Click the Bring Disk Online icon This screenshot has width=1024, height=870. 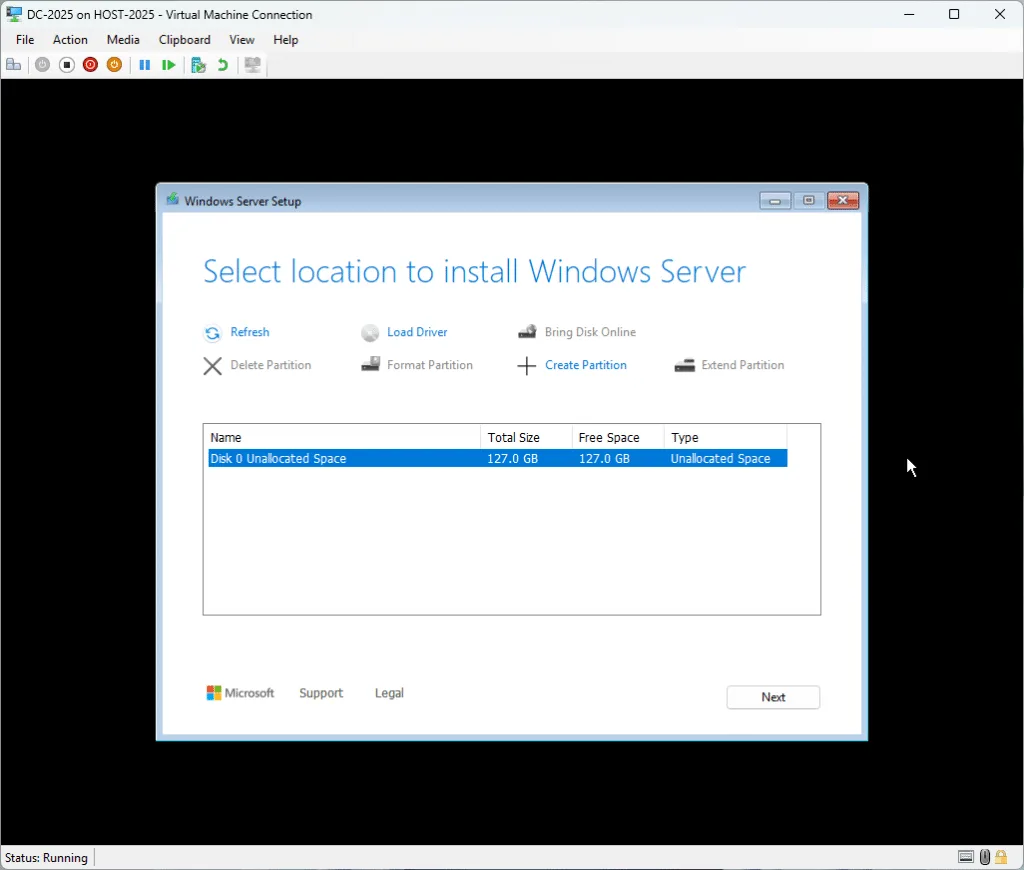tap(527, 332)
